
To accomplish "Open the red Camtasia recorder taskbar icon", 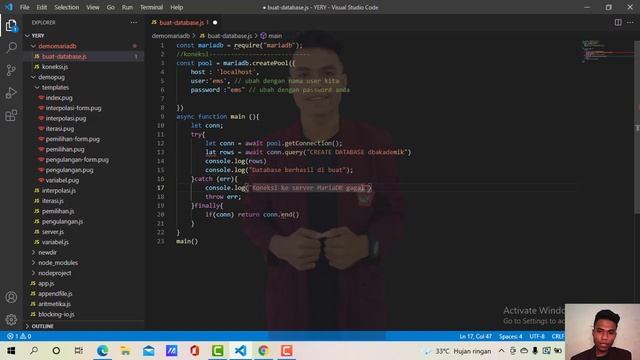I will 287,351.
